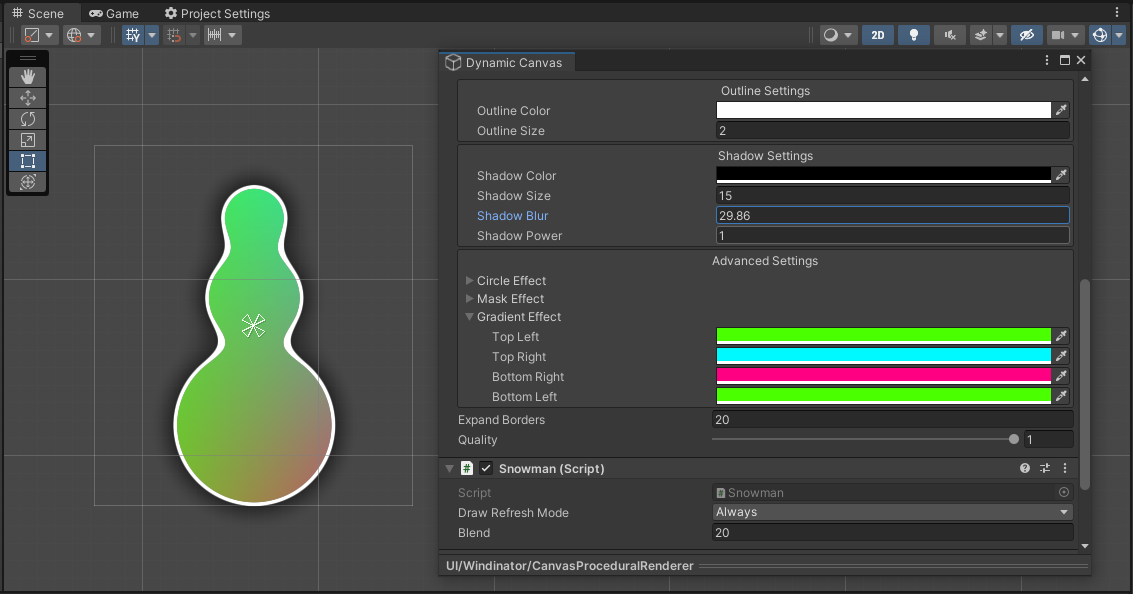This screenshot has height=594, width=1133.
Task: Switch to the Game tab
Action: (x=113, y=13)
